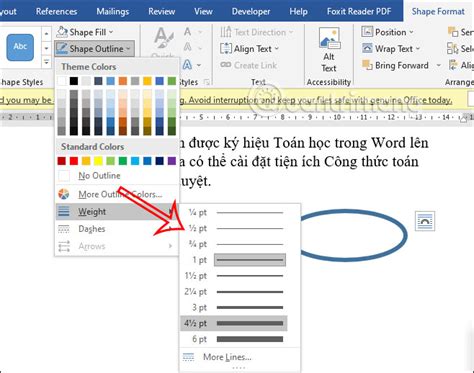Open the Help tab

(298, 12)
